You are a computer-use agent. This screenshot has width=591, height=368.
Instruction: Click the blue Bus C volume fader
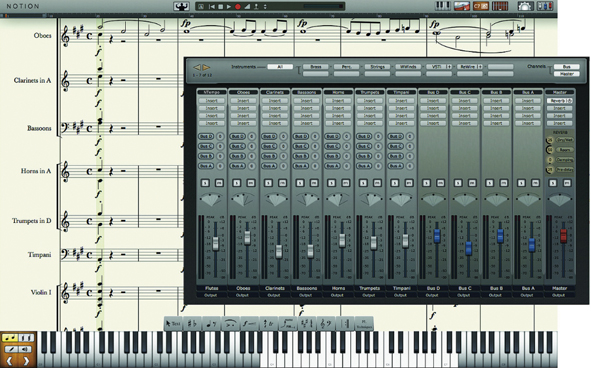pos(469,248)
